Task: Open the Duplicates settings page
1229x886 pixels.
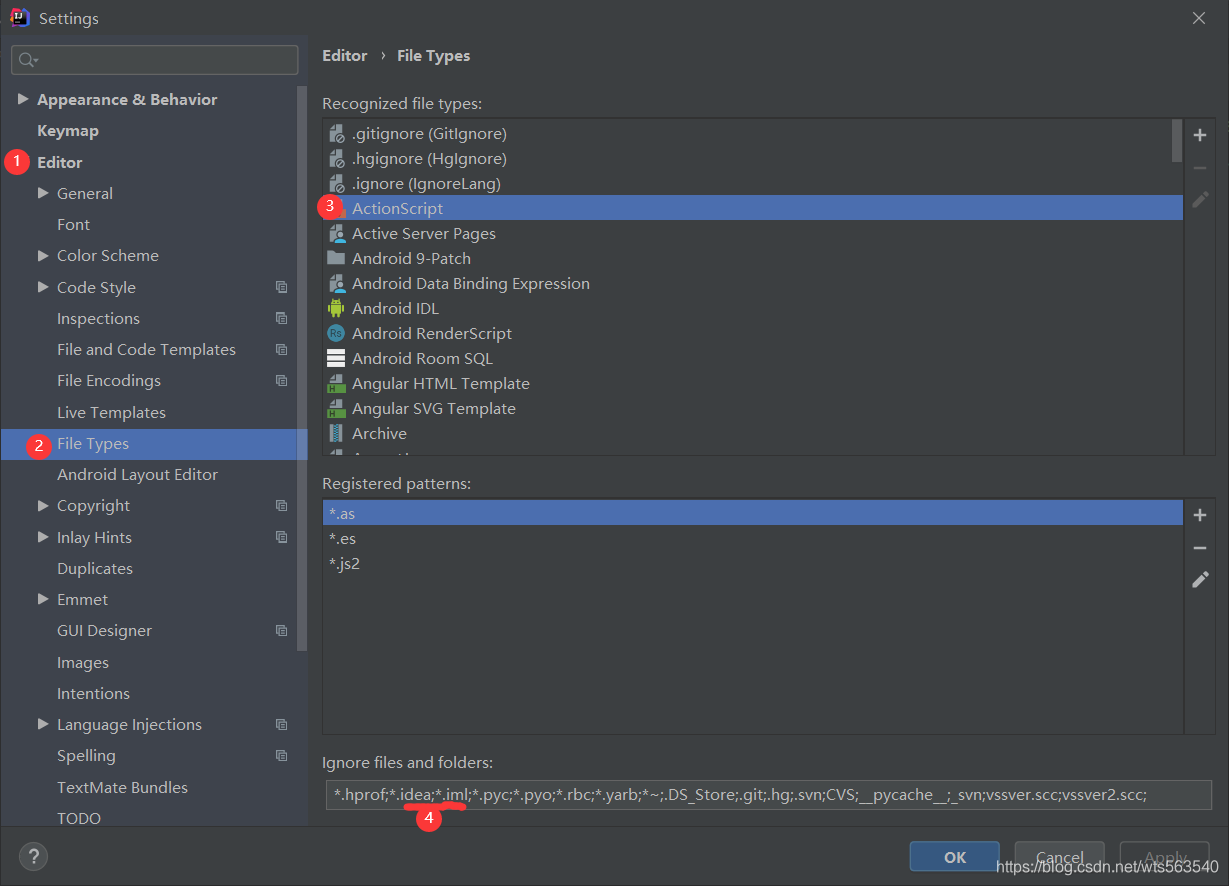Action: (95, 569)
